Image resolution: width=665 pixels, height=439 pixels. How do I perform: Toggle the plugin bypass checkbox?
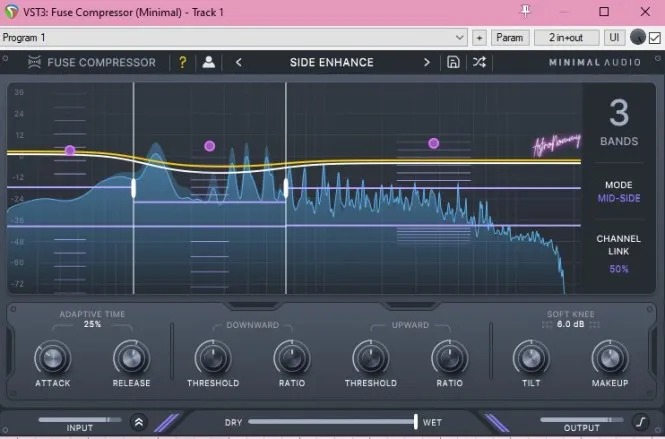click(655, 38)
